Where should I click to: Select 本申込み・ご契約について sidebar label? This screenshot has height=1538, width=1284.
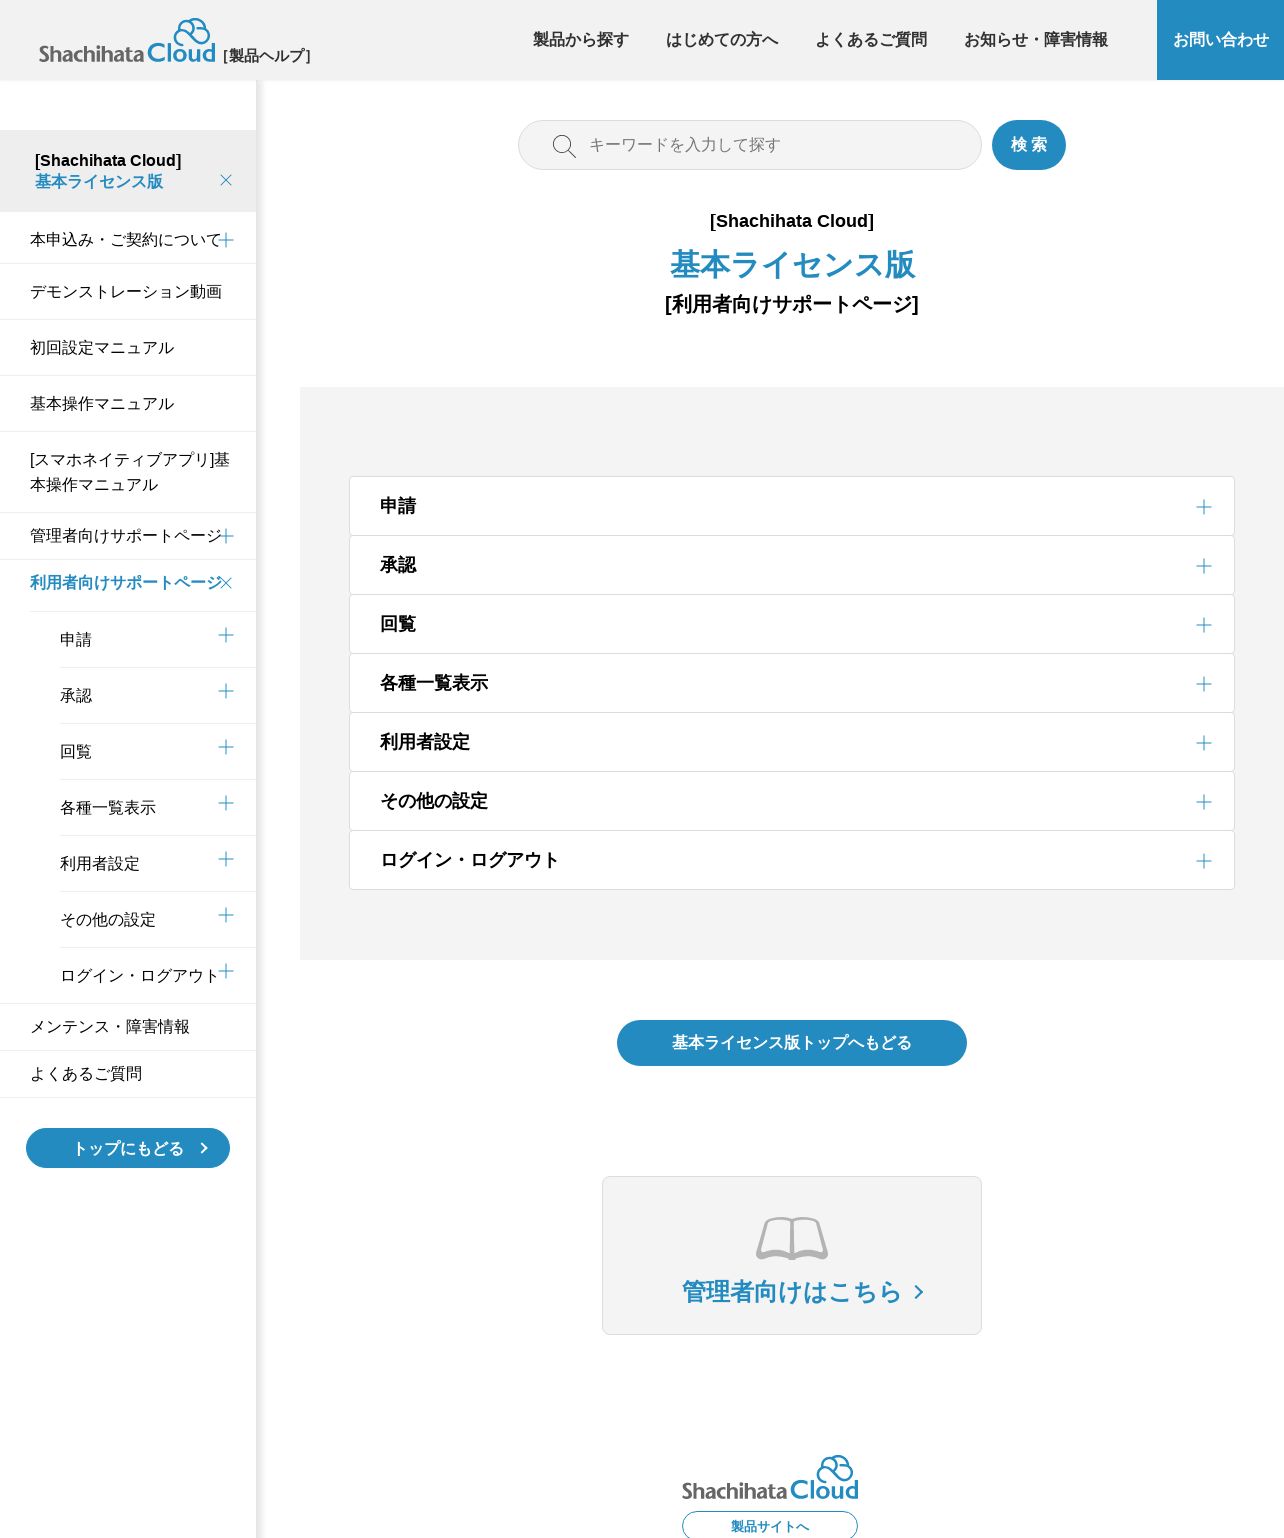(125, 240)
